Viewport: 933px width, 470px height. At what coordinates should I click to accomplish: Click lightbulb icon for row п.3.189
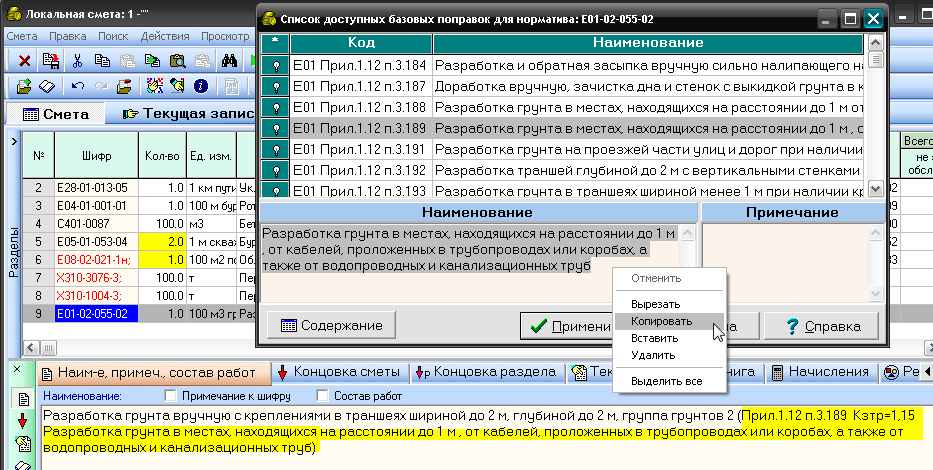tap(274, 128)
